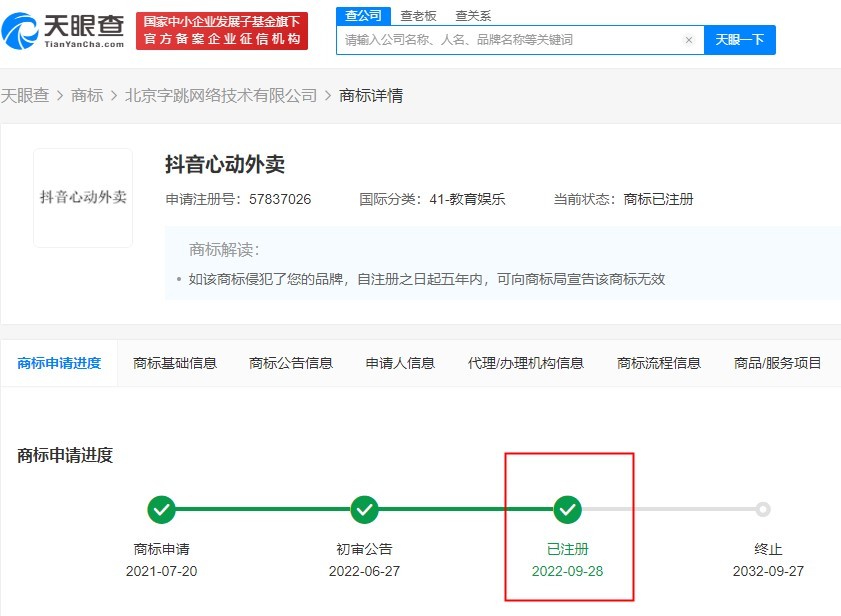
Task: Select the green check above 商标申请
Action: [x=161, y=509]
